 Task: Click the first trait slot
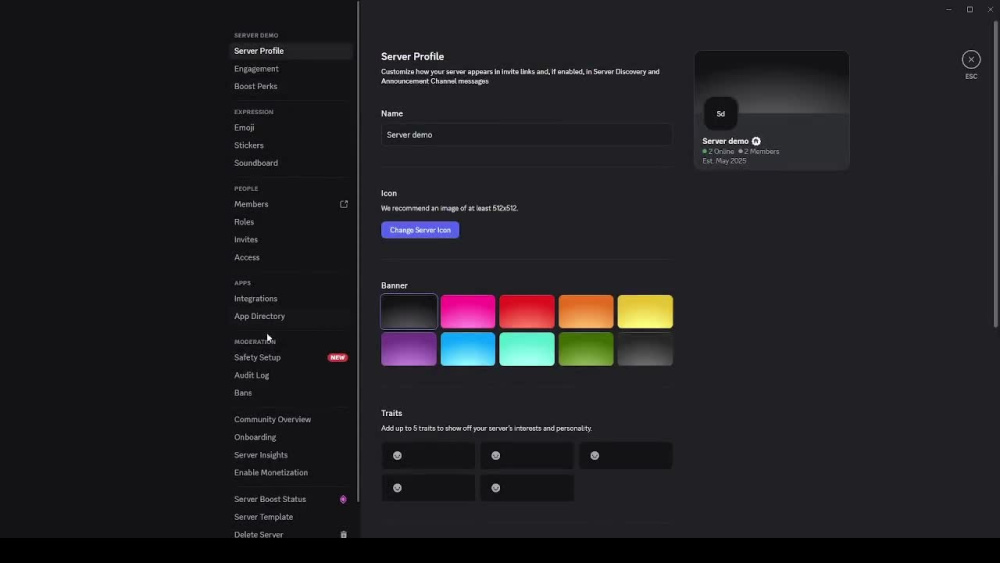(x=428, y=456)
